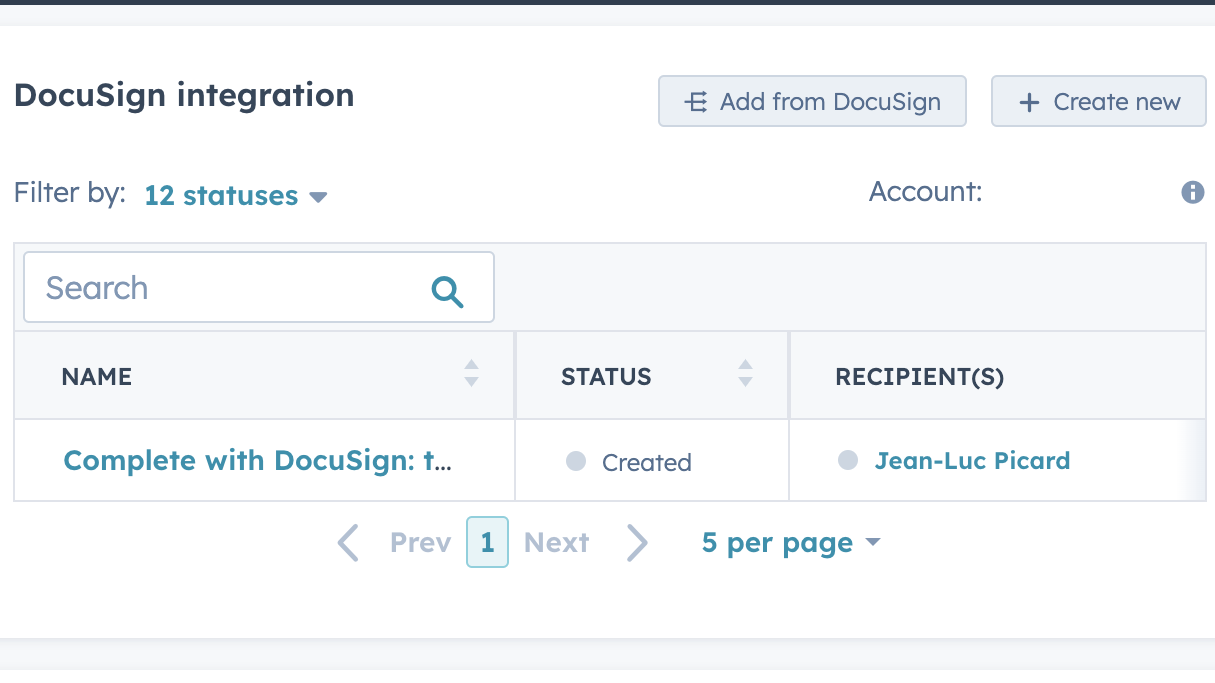The image size is (1215, 683).
Task: Select the RECIPIENT(S) column header
Action: pos(918,376)
